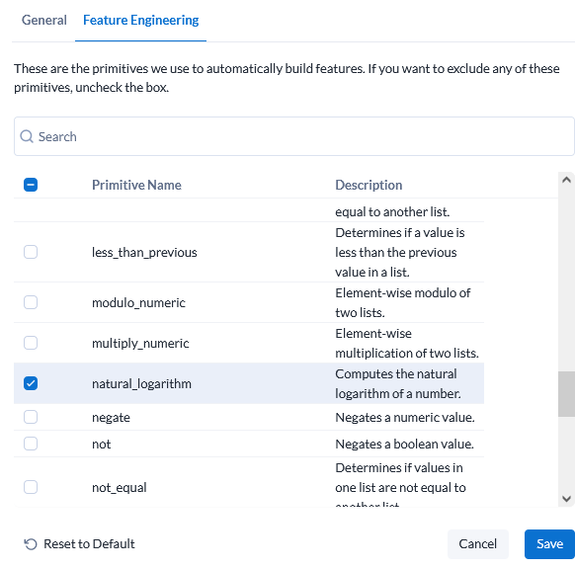Click the Cancel button

[x=478, y=544]
